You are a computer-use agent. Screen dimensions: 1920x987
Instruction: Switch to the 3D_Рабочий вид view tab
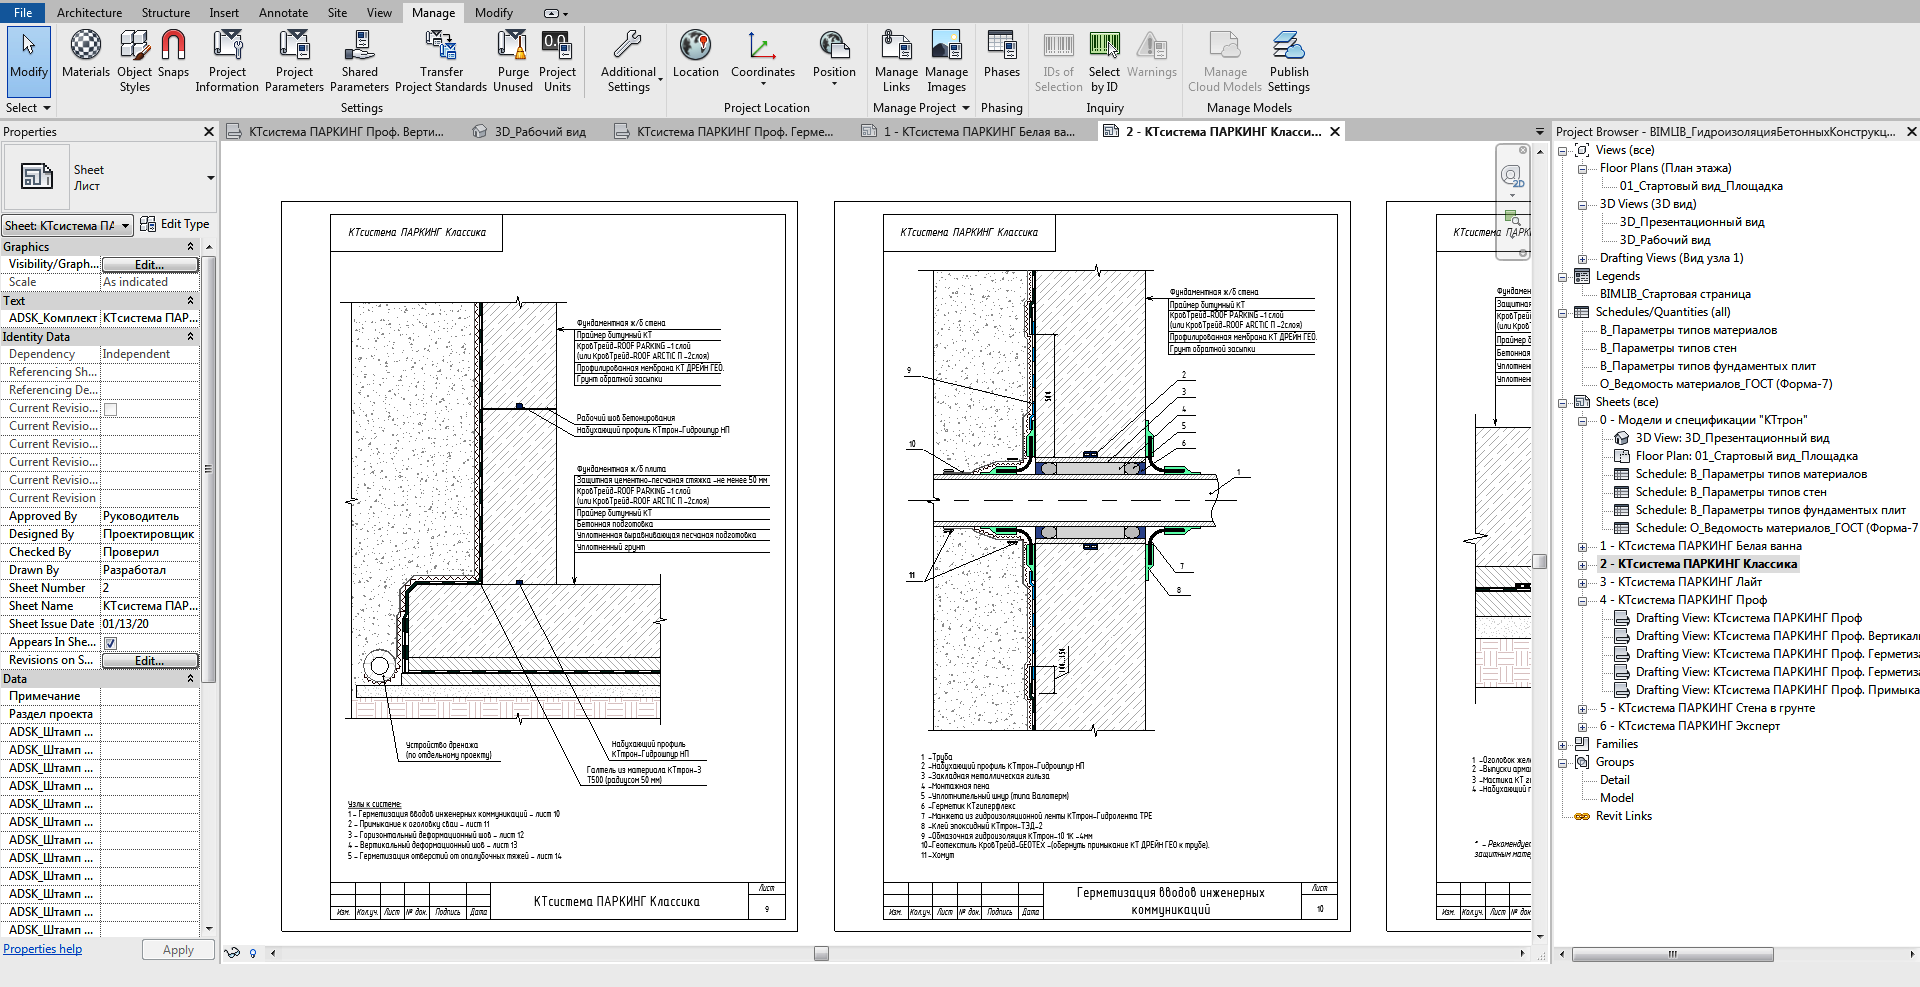pyautogui.click(x=540, y=132)
